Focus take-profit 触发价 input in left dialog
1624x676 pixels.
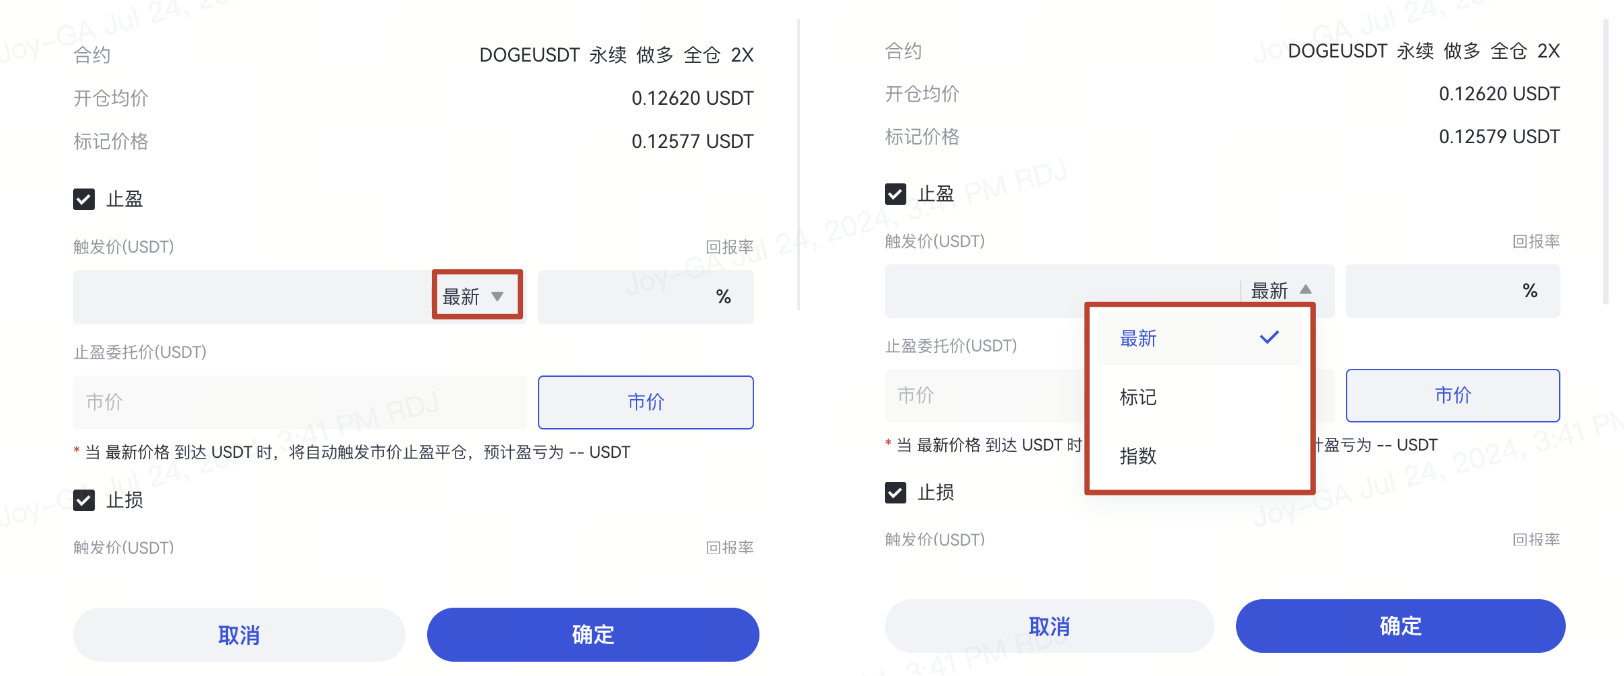point(250,297)
